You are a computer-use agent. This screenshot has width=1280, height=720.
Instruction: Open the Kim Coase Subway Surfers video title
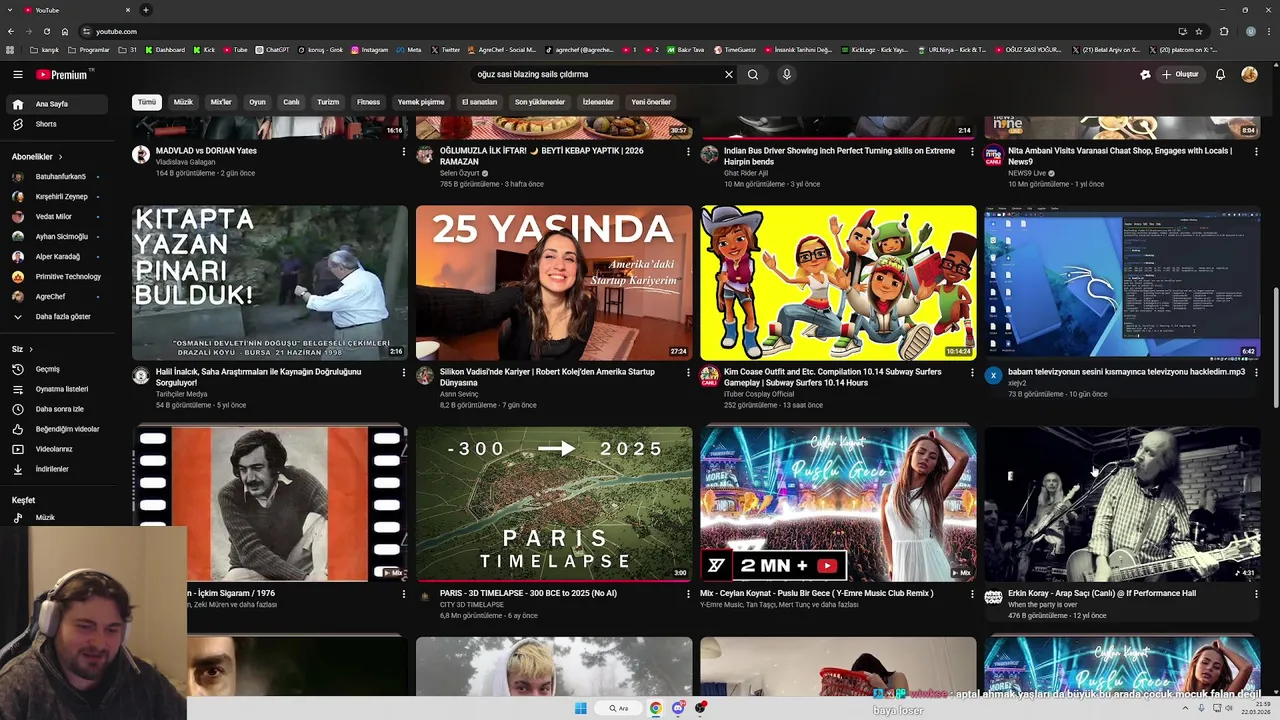[833, 377]
